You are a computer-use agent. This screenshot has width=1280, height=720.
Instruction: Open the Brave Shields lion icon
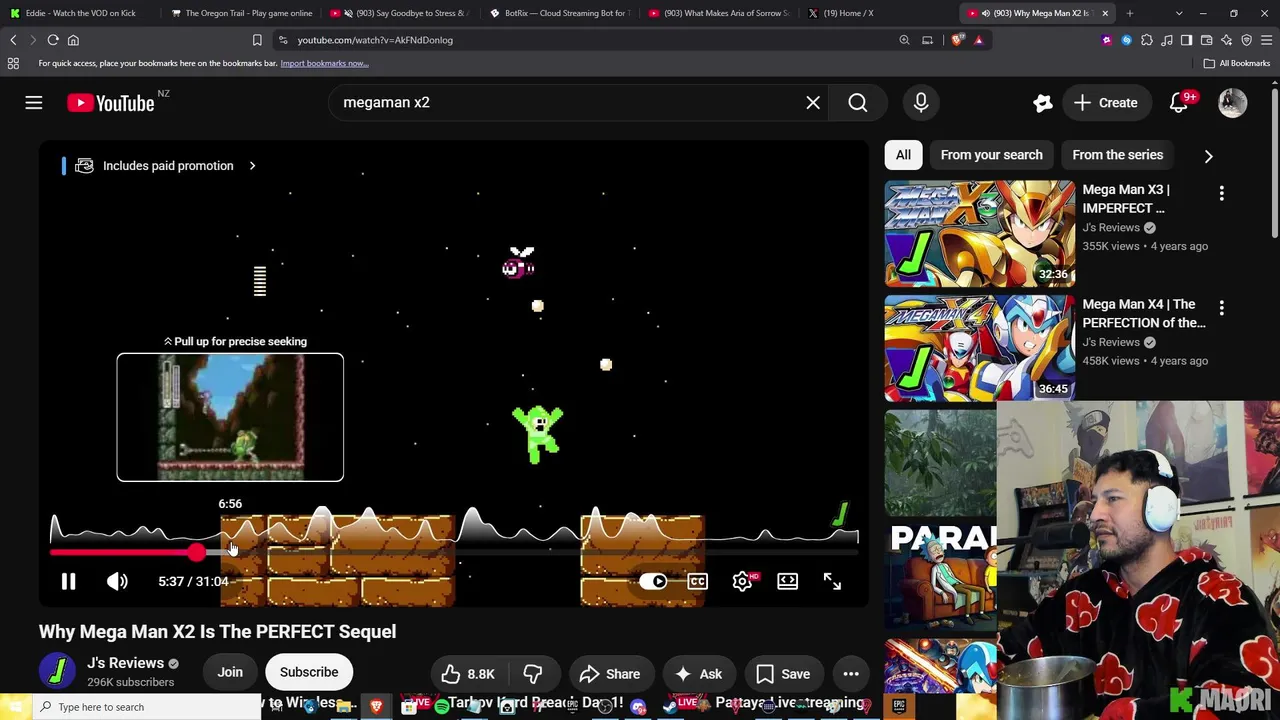pyautogui.click(x=958, y=40)
